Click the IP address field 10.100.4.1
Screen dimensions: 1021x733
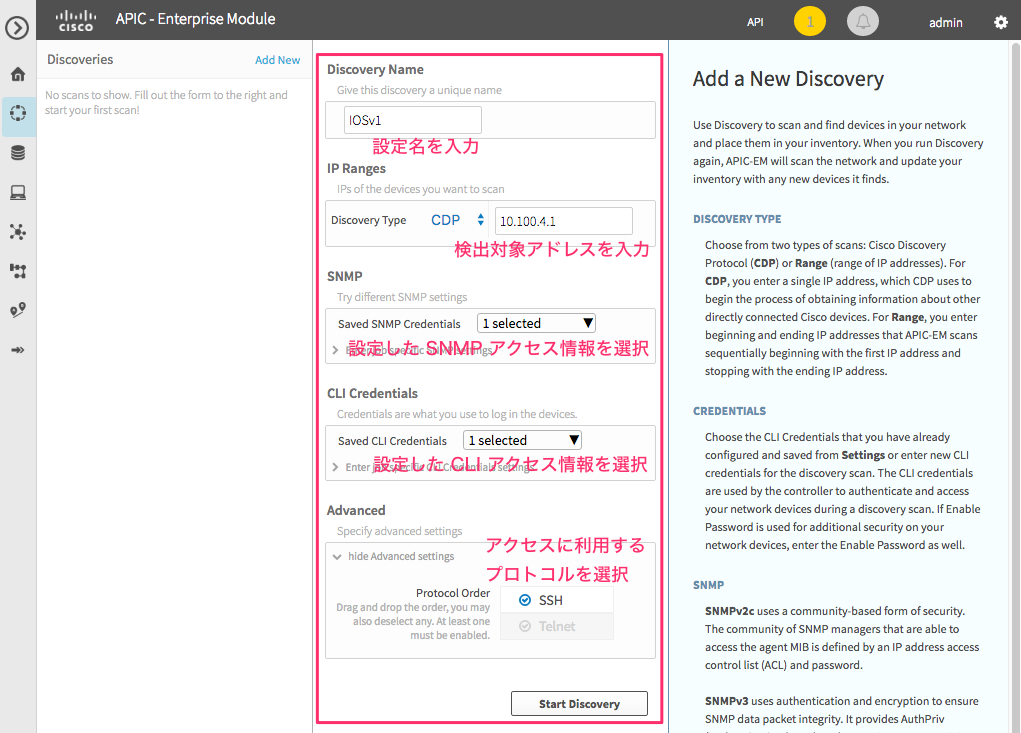click(563, 221)
